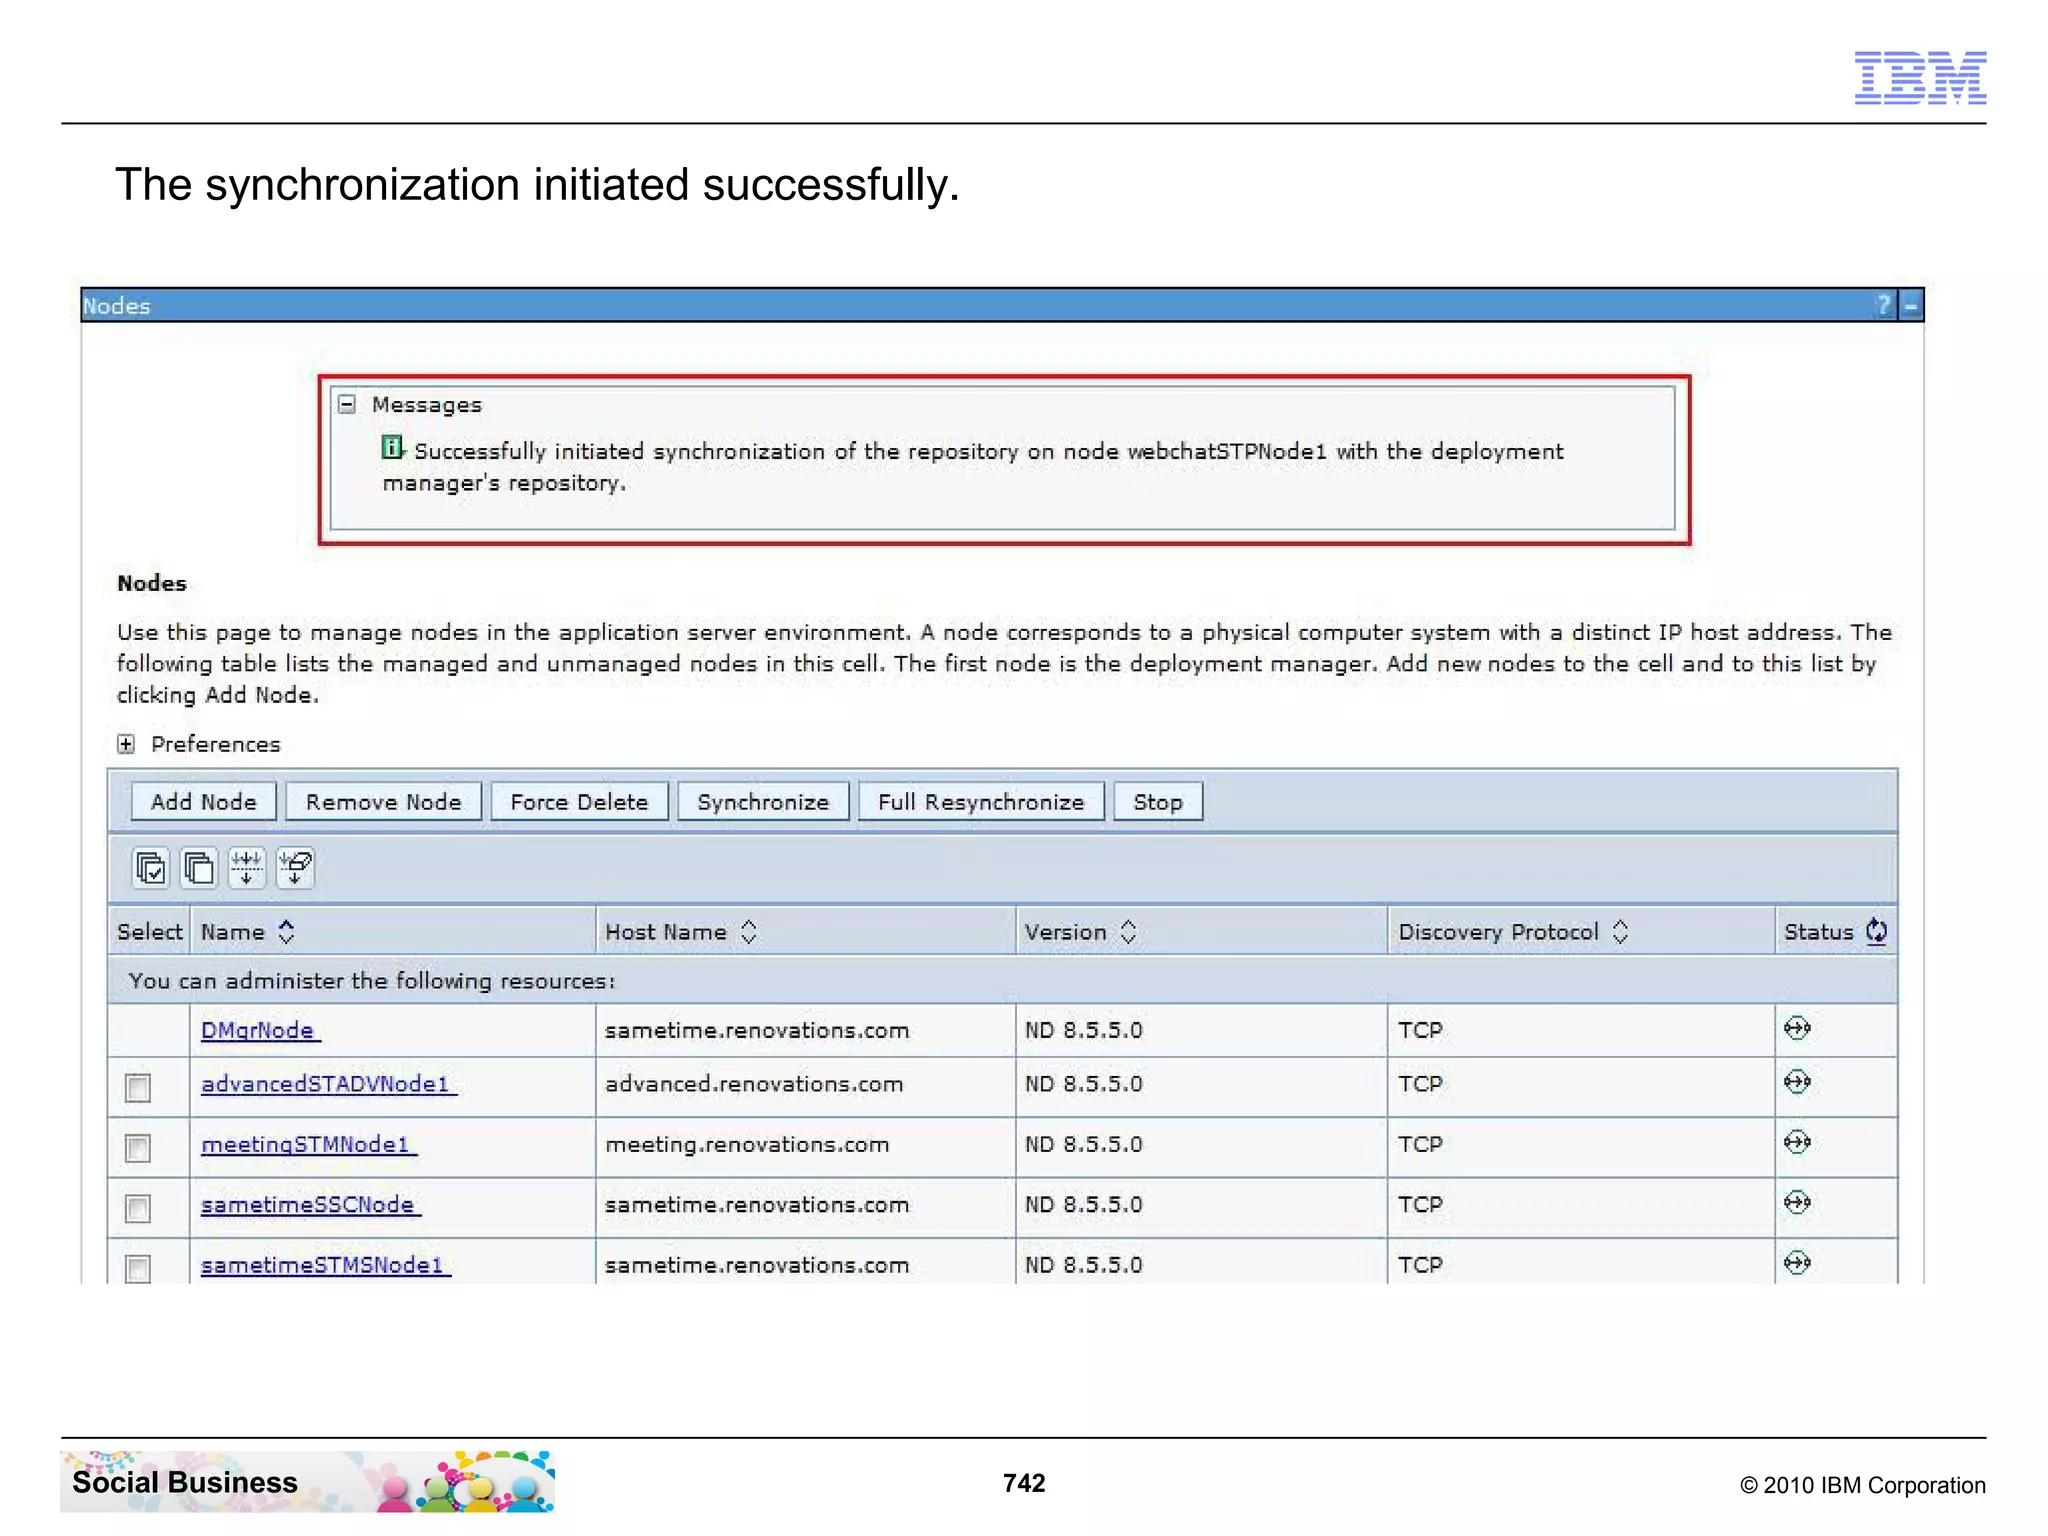Show the filter view icon
Viewport: 2048px width, 1536px height.
246,867
